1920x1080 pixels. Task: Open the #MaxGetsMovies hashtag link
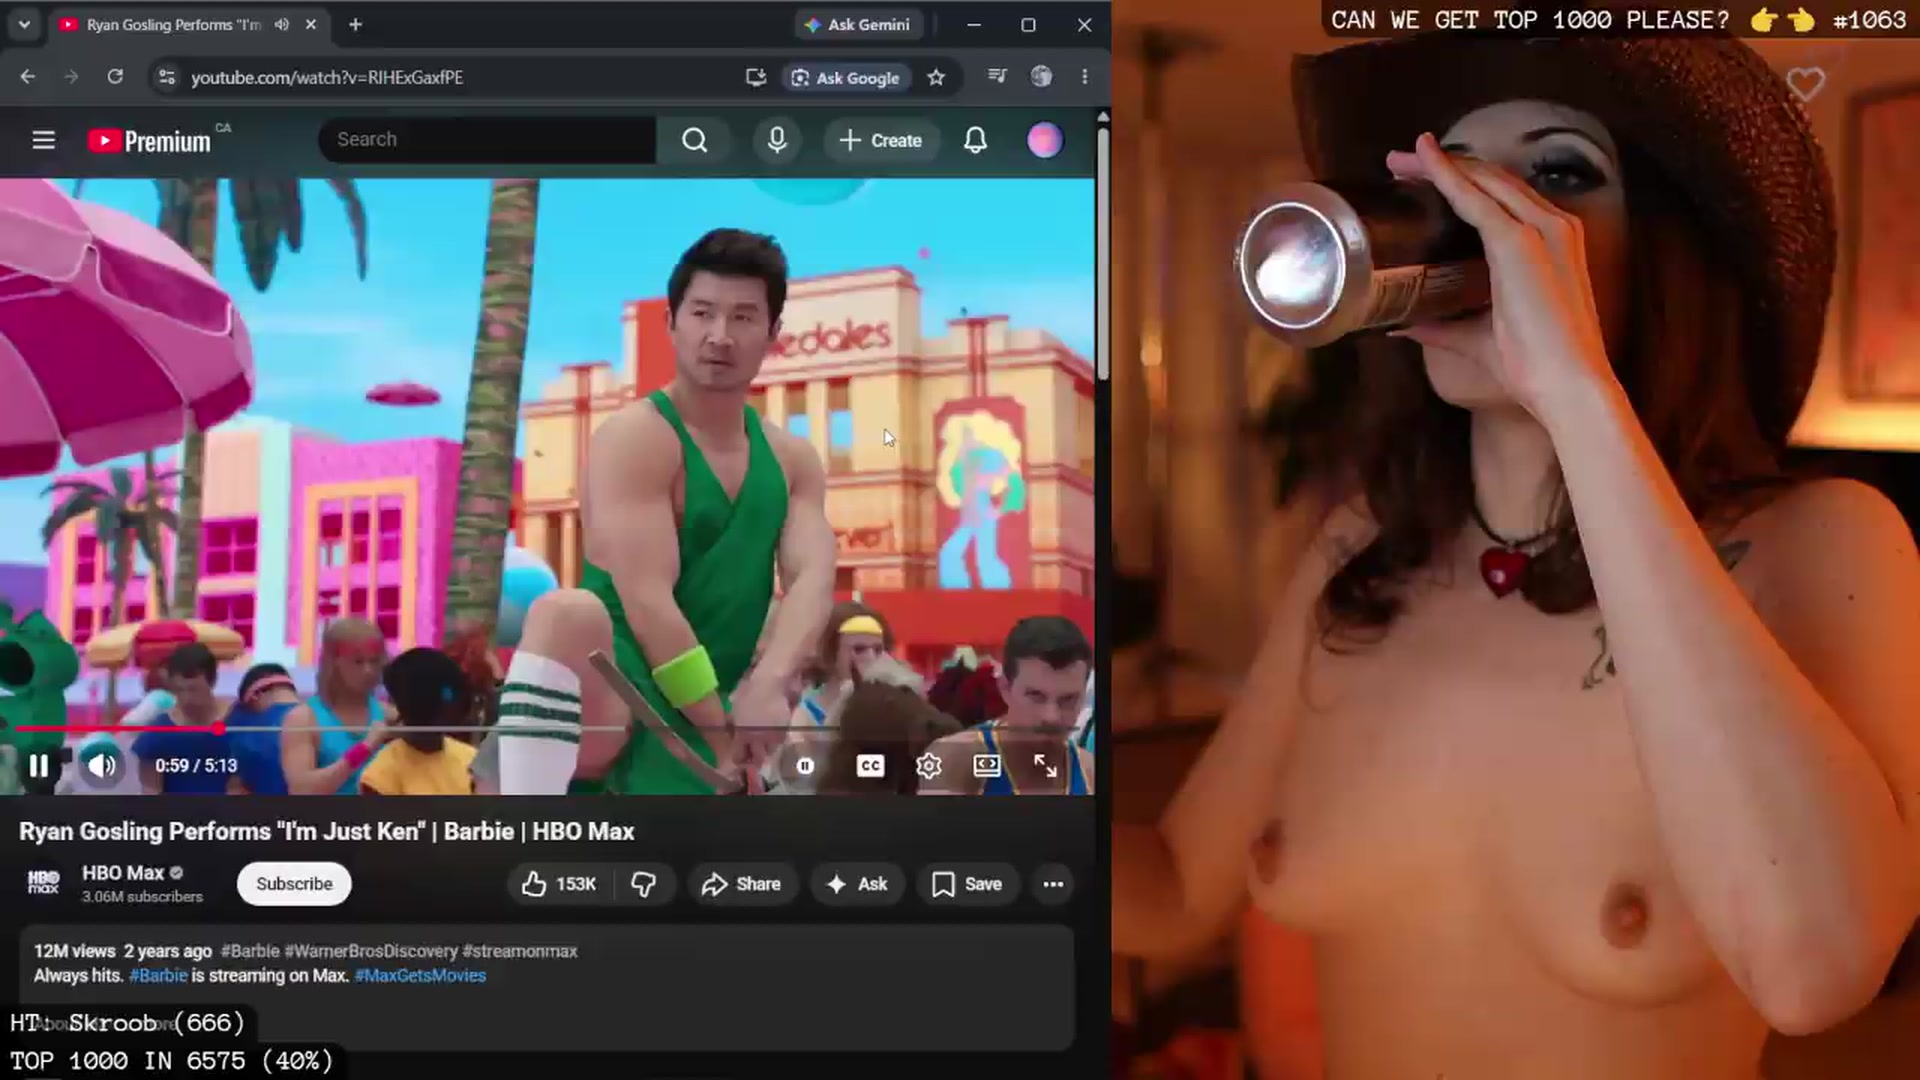tap(420, 976)
